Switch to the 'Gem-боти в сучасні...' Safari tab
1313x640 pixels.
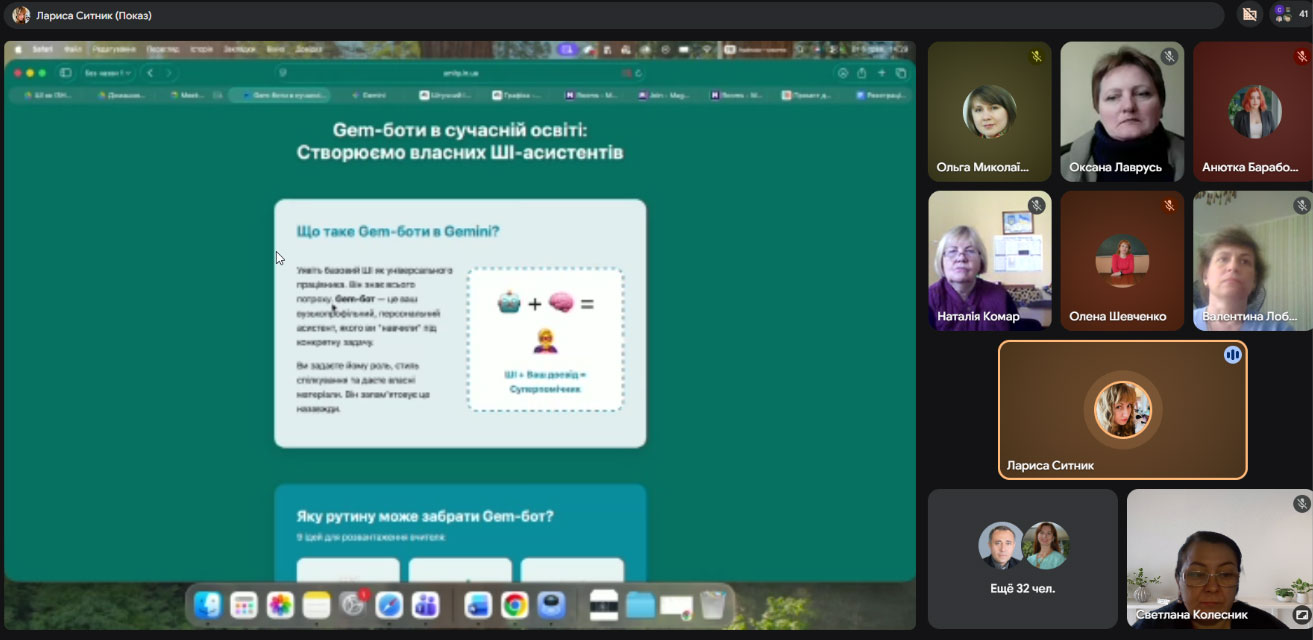(280, 95)
